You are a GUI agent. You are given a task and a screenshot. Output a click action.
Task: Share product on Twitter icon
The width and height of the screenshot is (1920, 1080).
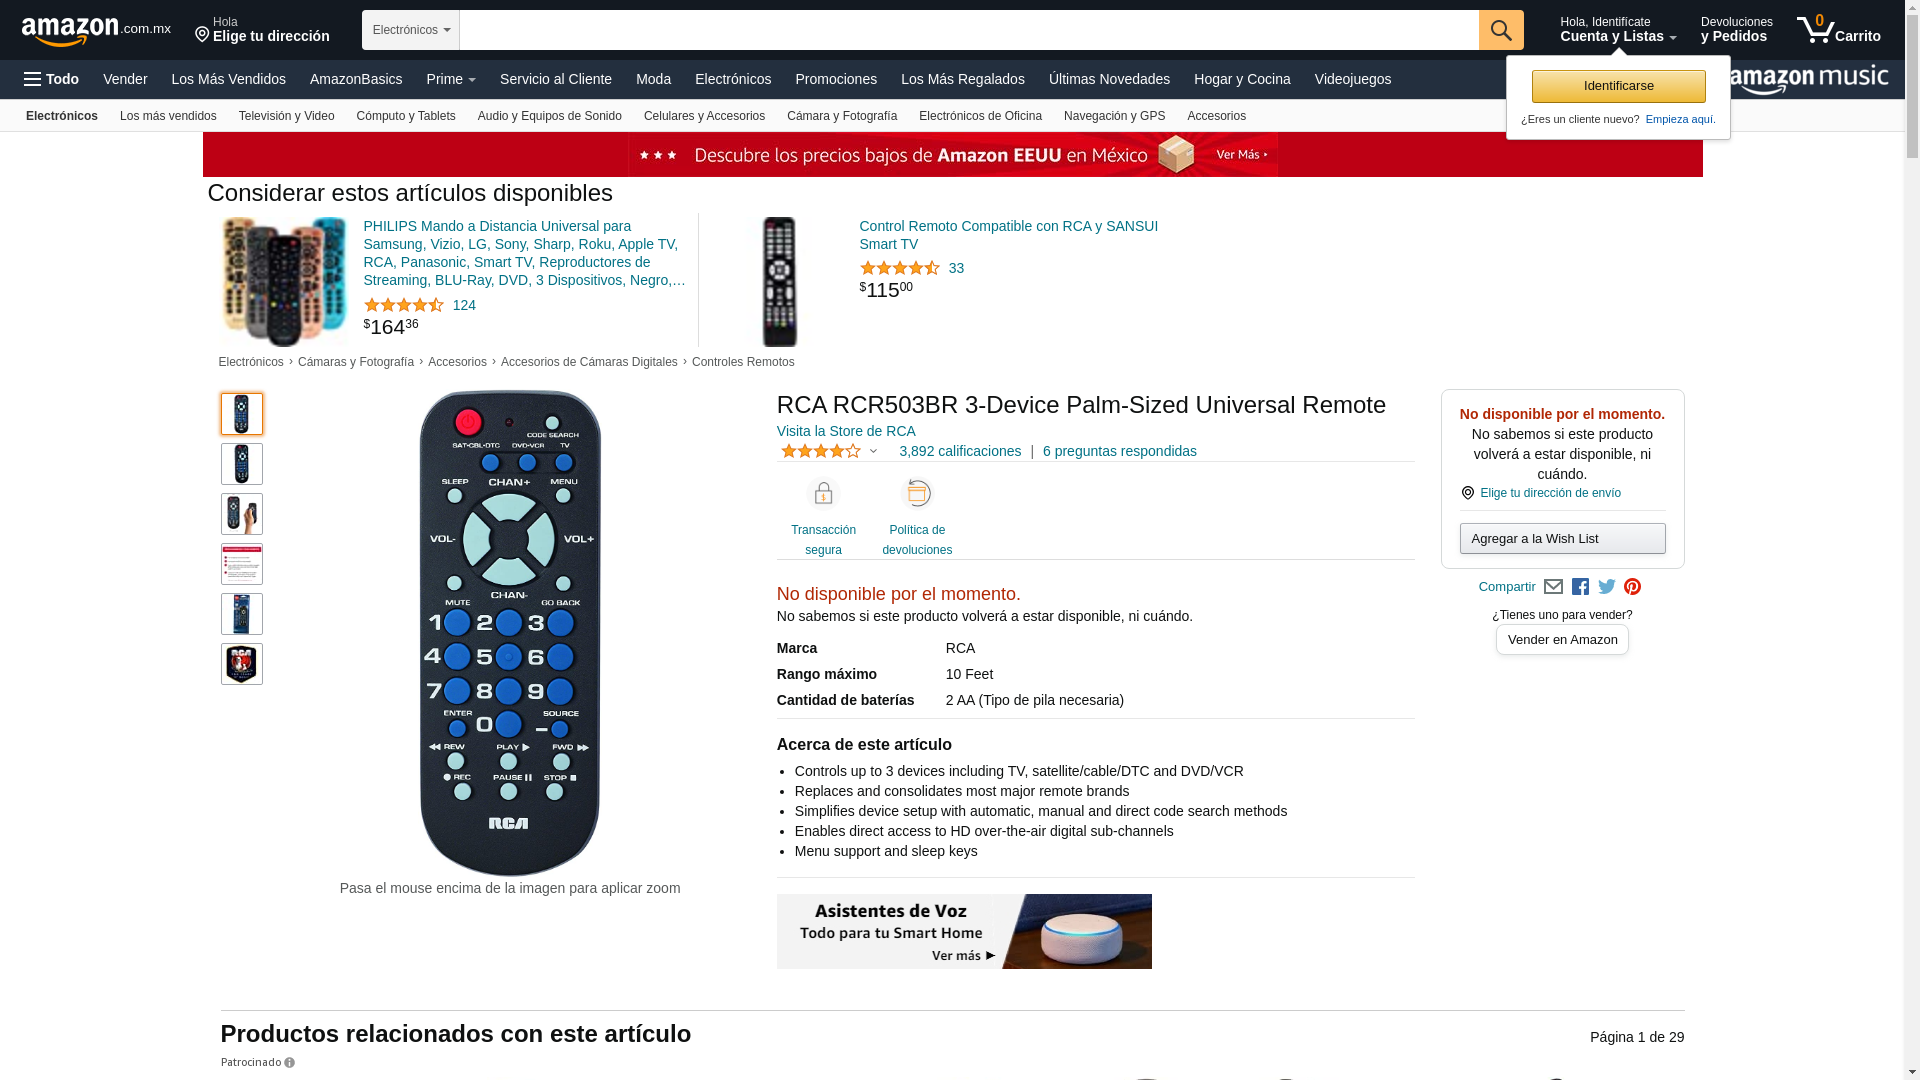coord(1607,587)
